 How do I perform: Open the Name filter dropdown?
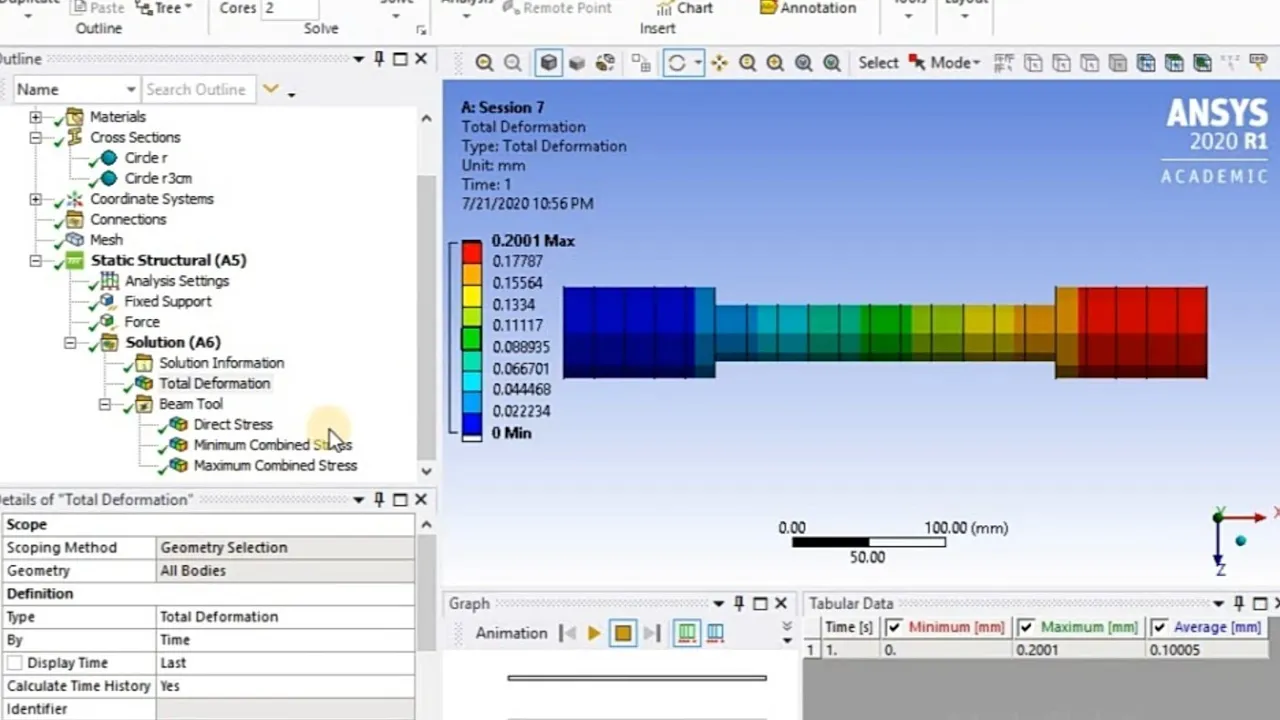point(130,89)
